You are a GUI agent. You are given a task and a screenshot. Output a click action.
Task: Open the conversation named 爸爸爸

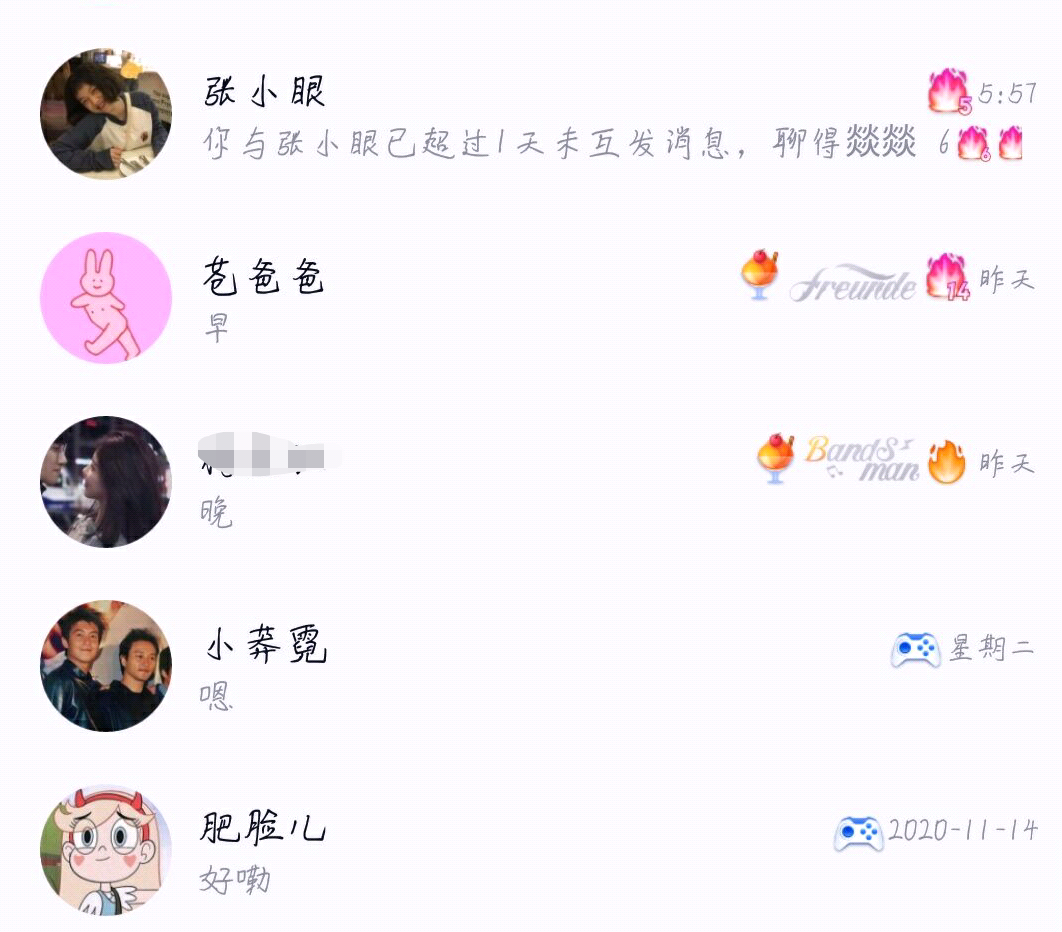click(531, 298)
